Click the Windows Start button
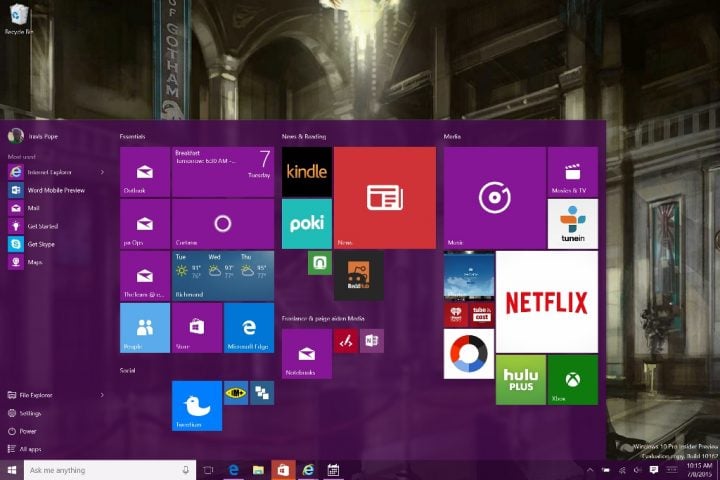720x480 pixels. click(x=11, y=470)
